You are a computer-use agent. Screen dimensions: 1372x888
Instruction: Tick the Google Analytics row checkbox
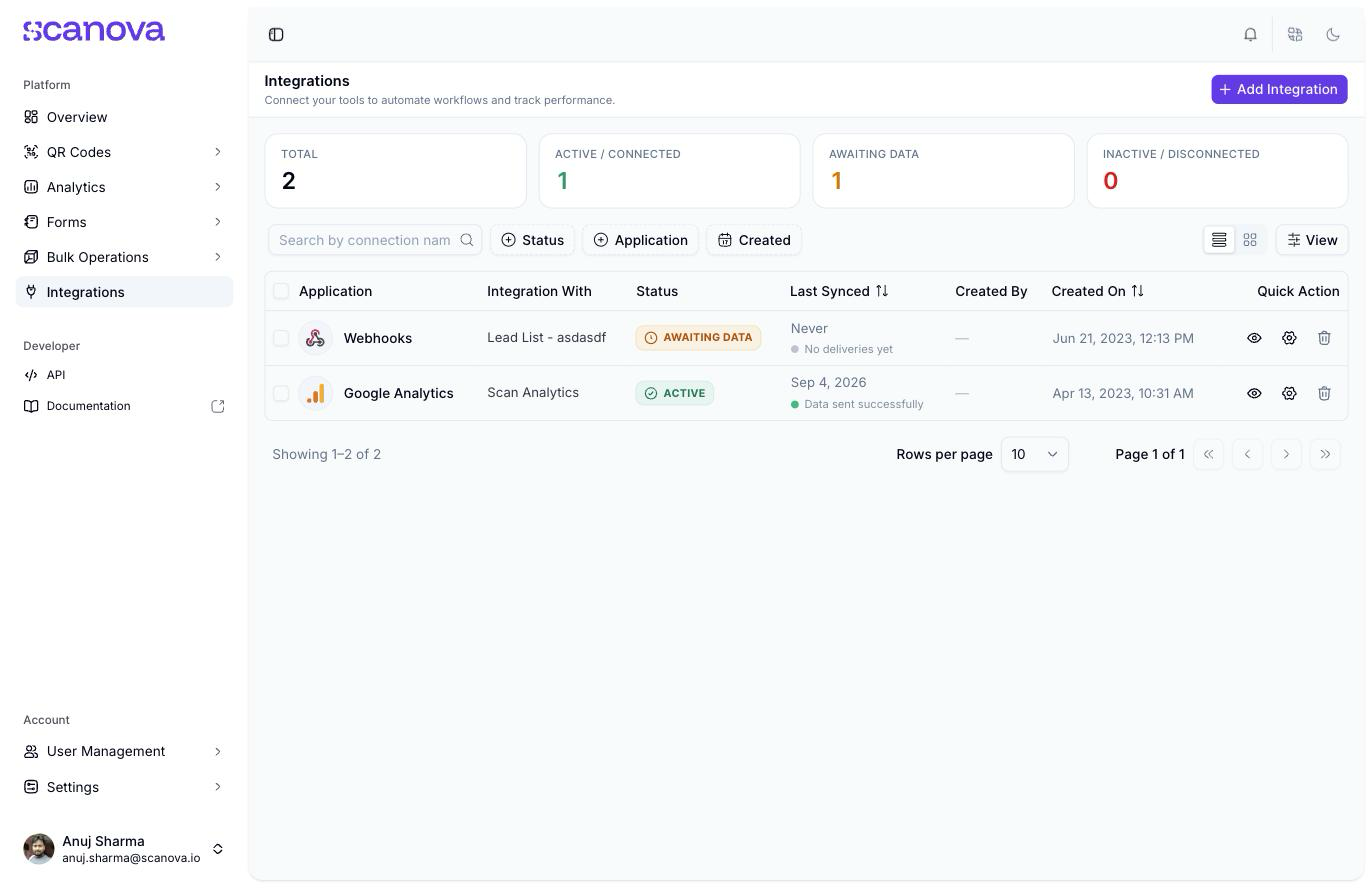pyautogui.click(x=281, y=393)
